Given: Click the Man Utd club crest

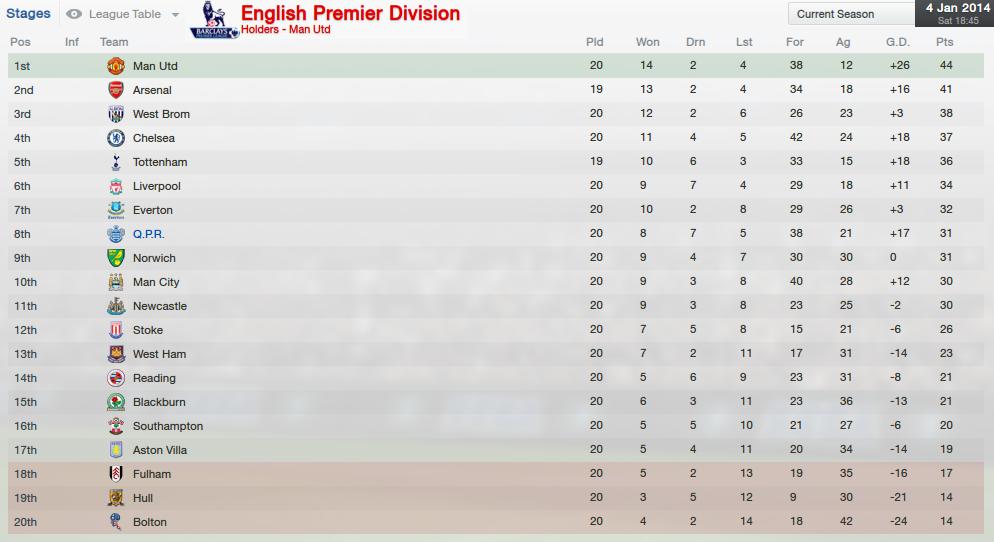Looking at the screenshot, I should (x=116, y=66).
